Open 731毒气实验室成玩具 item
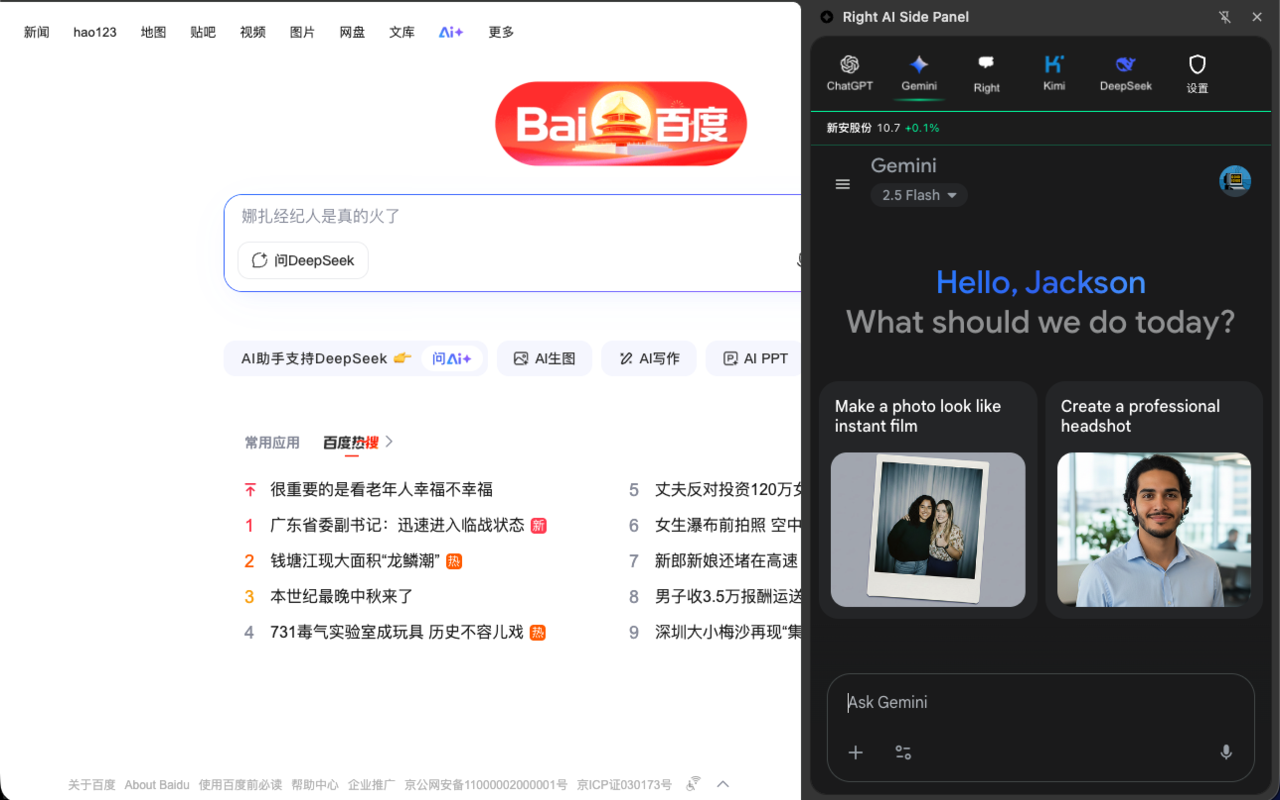1280x800 pixels. [x=397, y=632]
